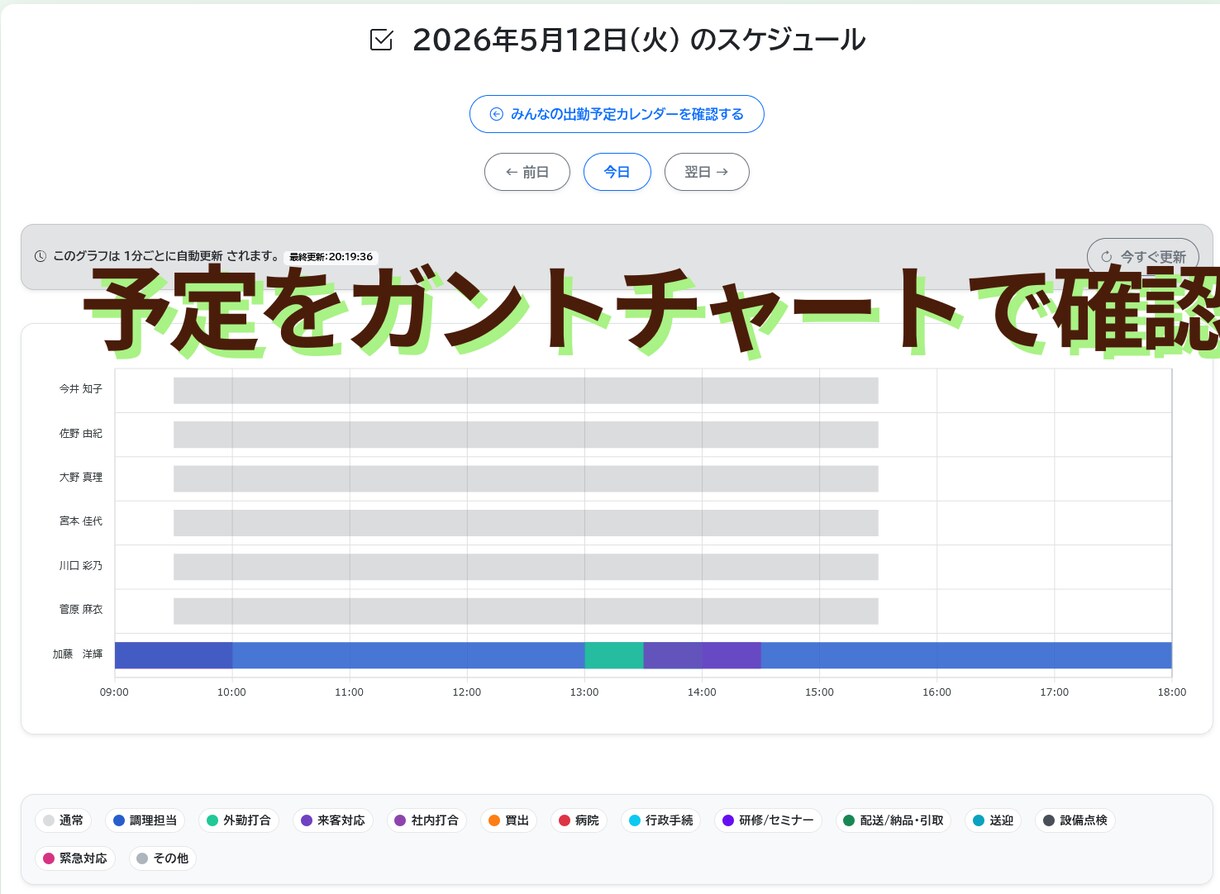Click 緊急対応 legend chip

click(x=75, y=858)
